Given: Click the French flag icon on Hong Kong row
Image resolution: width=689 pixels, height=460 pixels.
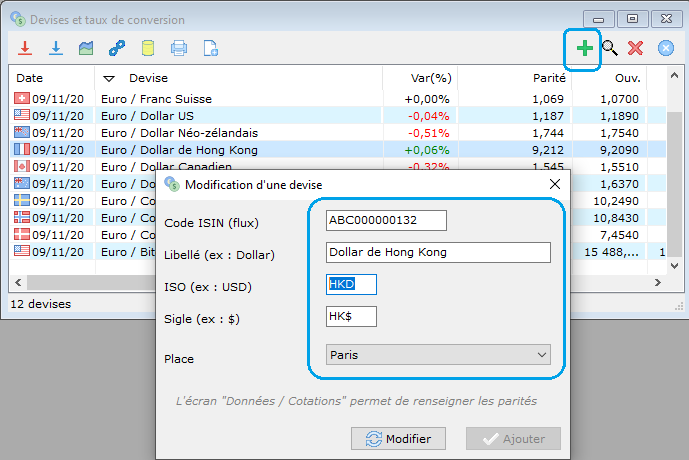Looking at the screenshot, I should (22, 149).
